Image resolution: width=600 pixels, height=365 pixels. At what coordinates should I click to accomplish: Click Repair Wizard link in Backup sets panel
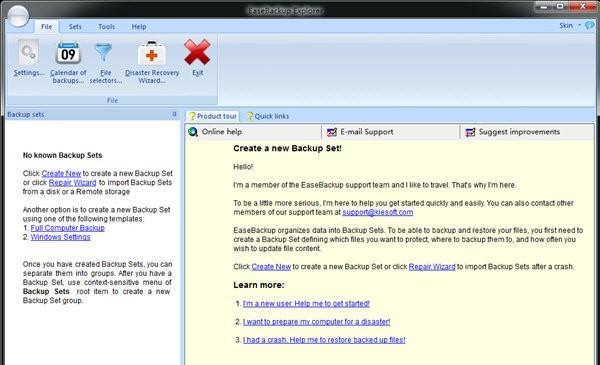[x=72, y=182]
